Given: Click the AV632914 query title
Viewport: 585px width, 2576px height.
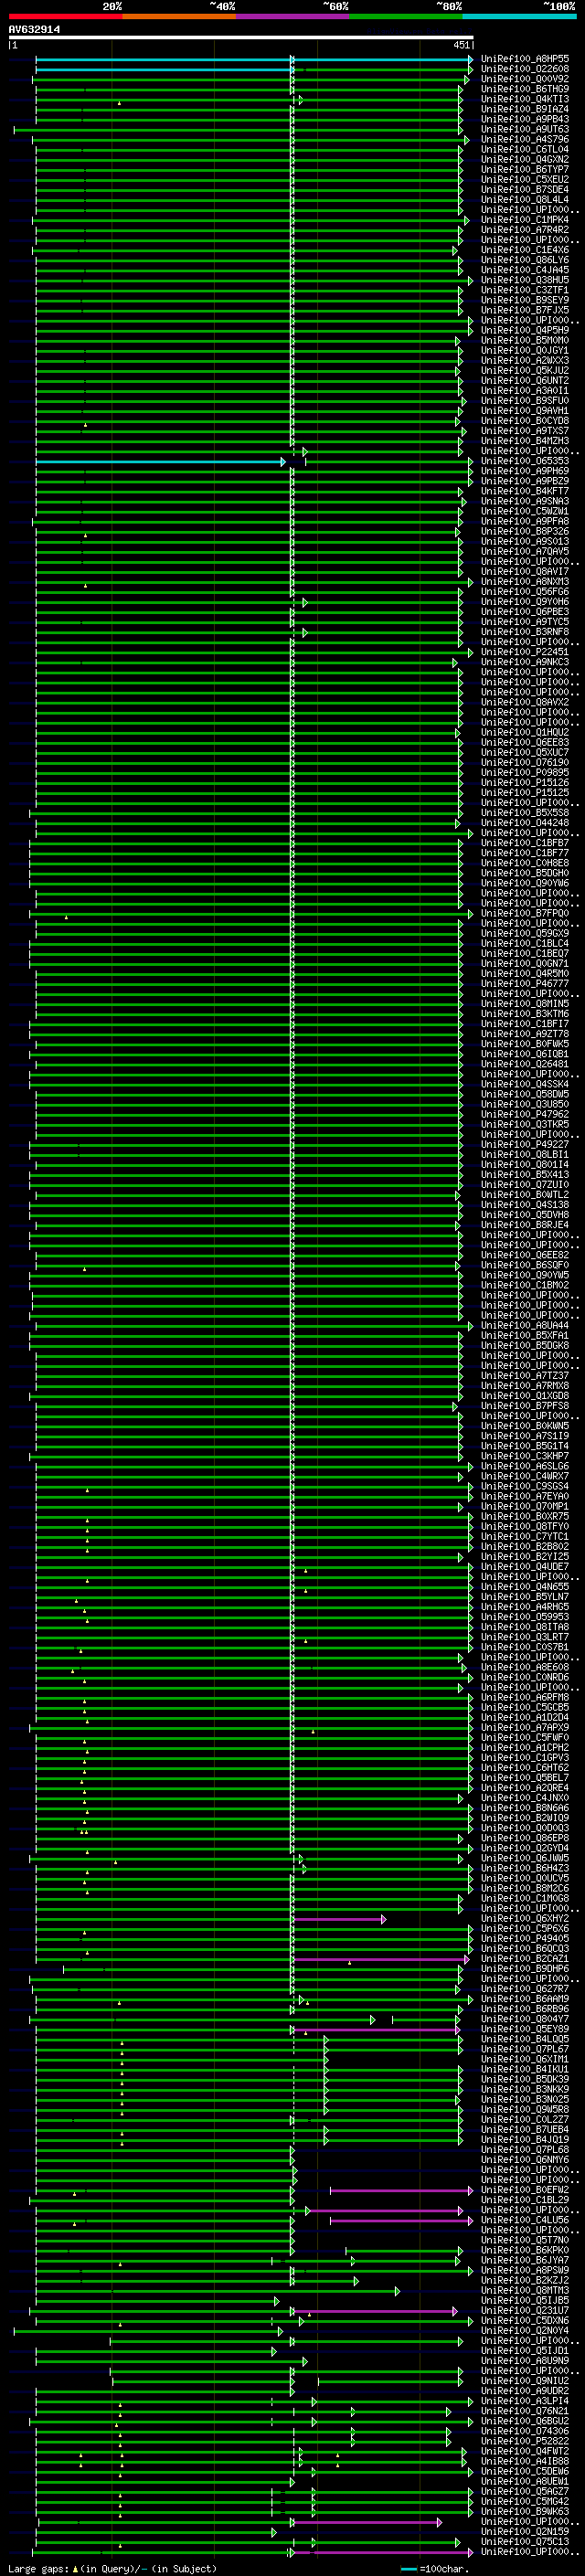Looking at the screenshot, I should coord(34,30).
